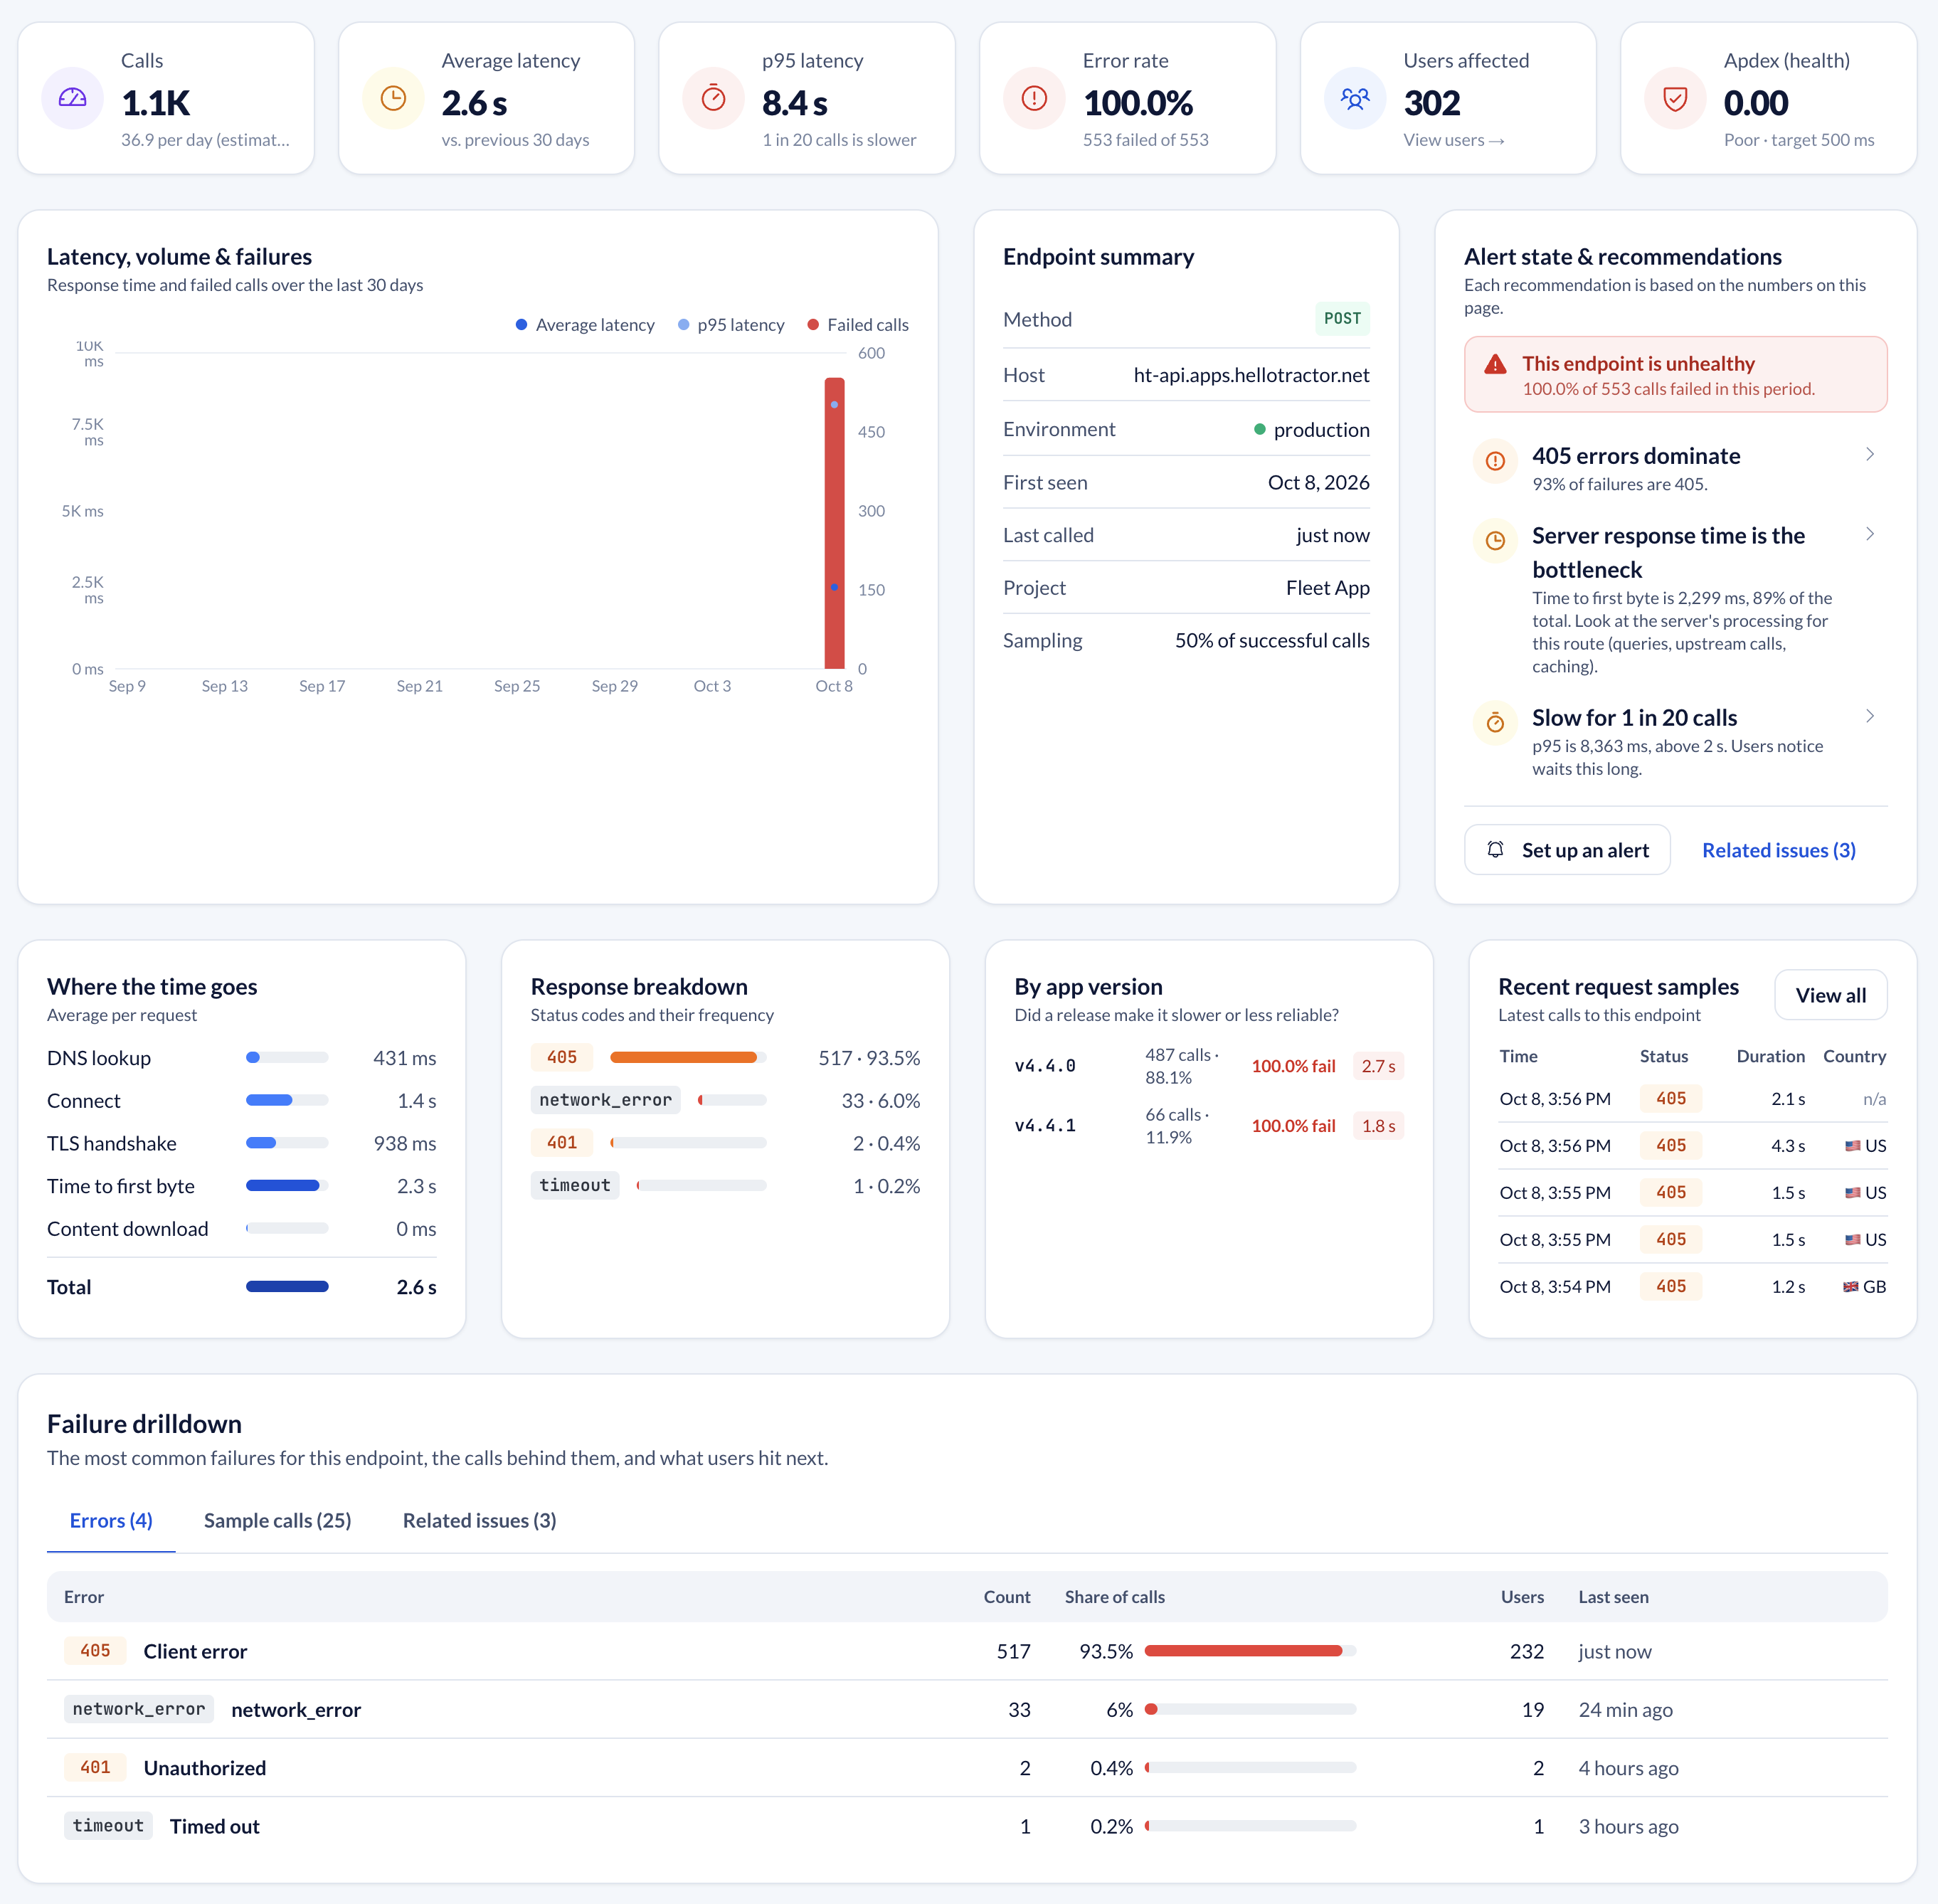The image size is (1938, 1904).
Task: Select the v4.4.1 app version row
Action: (1208, 1126)
